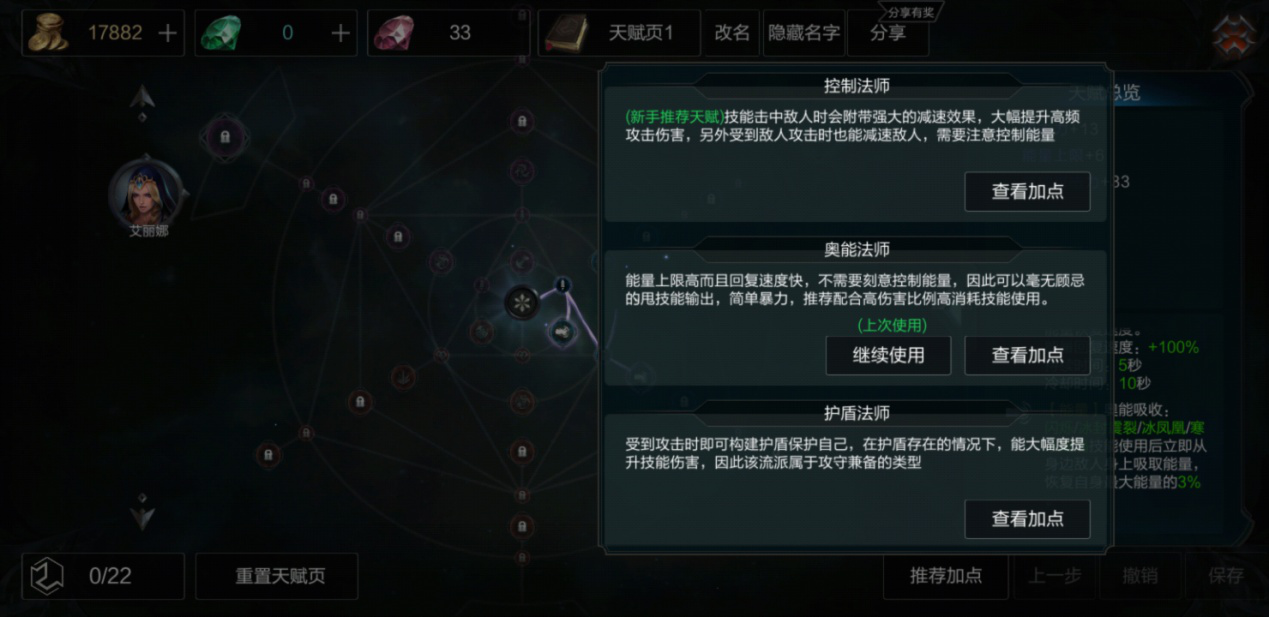Open the 分享 share menu
This screenshot has height=617, width=1269.
(888, 33)
